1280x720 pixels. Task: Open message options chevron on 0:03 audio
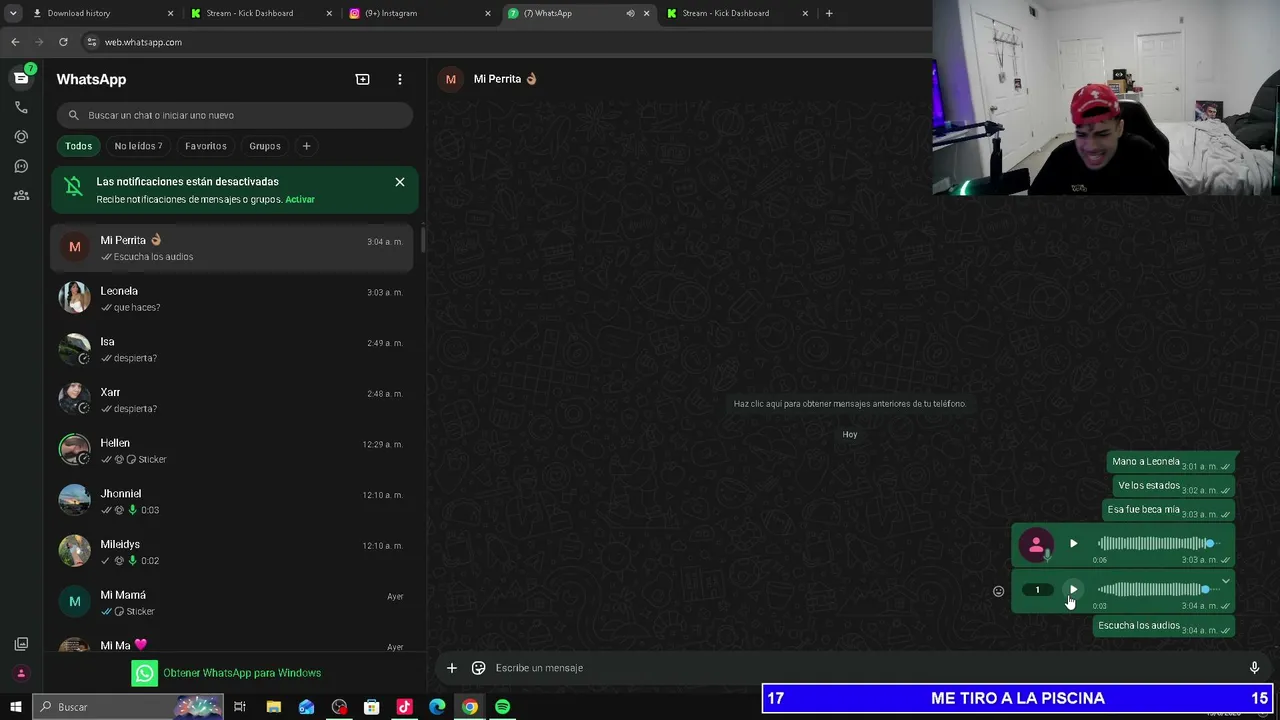[x=1225, y=581]
